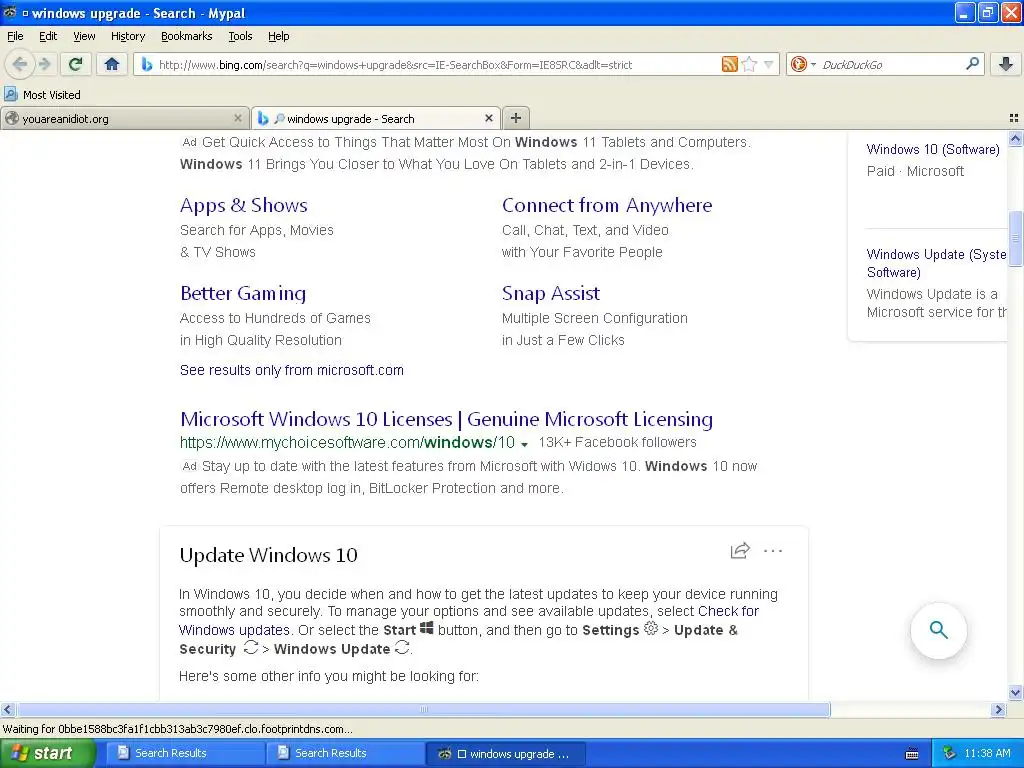
Task: Click the mychoicesoftware.com green URL
Action: click(347, 442)
